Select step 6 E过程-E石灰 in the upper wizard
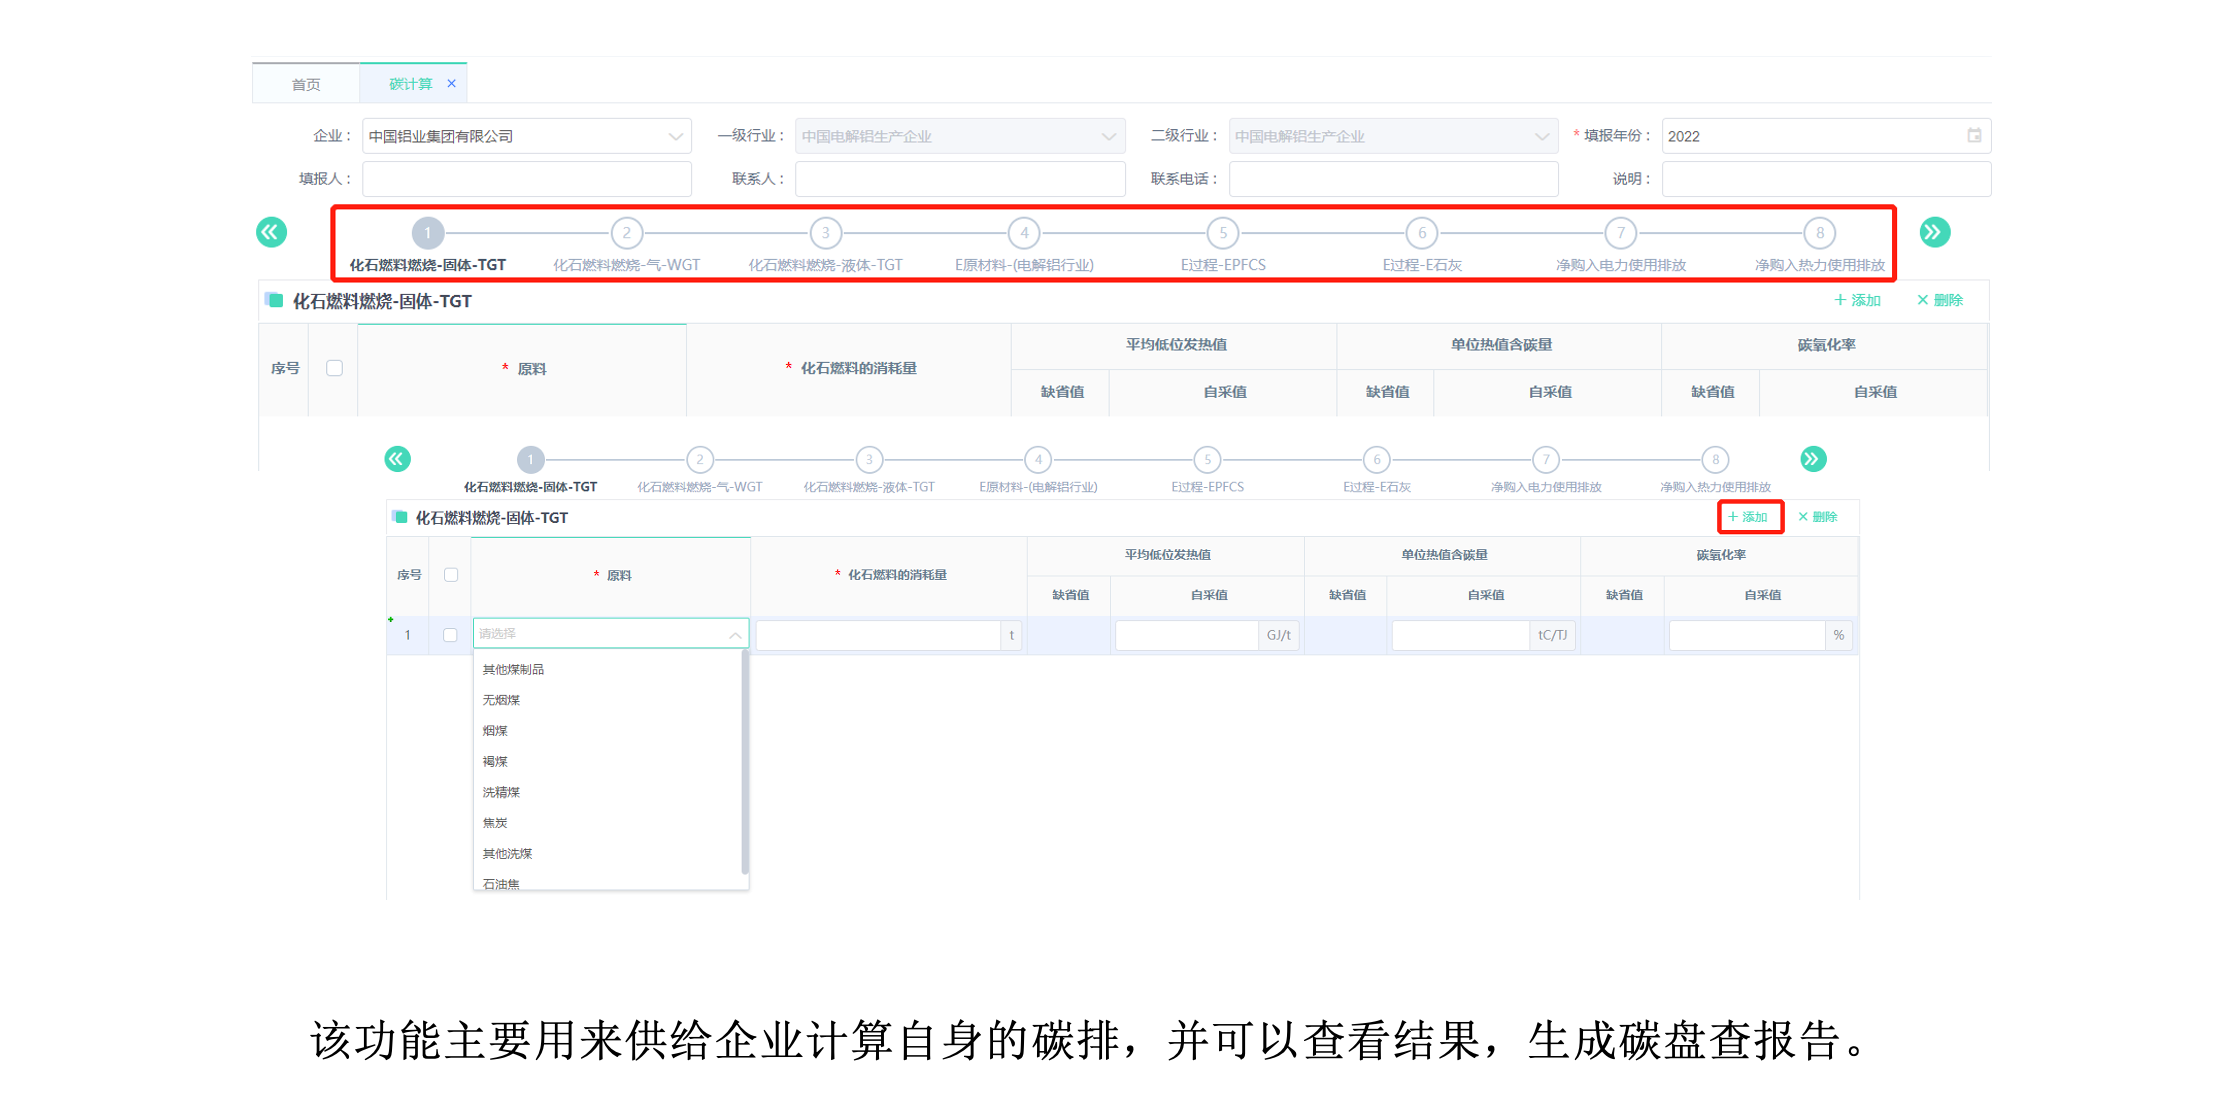This screenshot has height=1120, width=2238. [1422, 233]
